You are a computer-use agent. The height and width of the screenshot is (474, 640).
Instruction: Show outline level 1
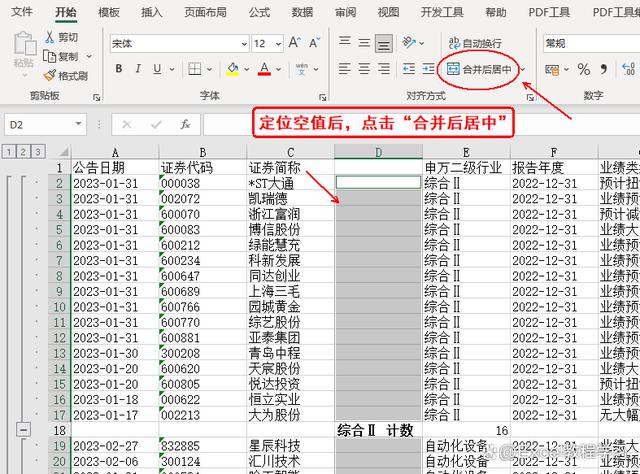click(9, 152)
